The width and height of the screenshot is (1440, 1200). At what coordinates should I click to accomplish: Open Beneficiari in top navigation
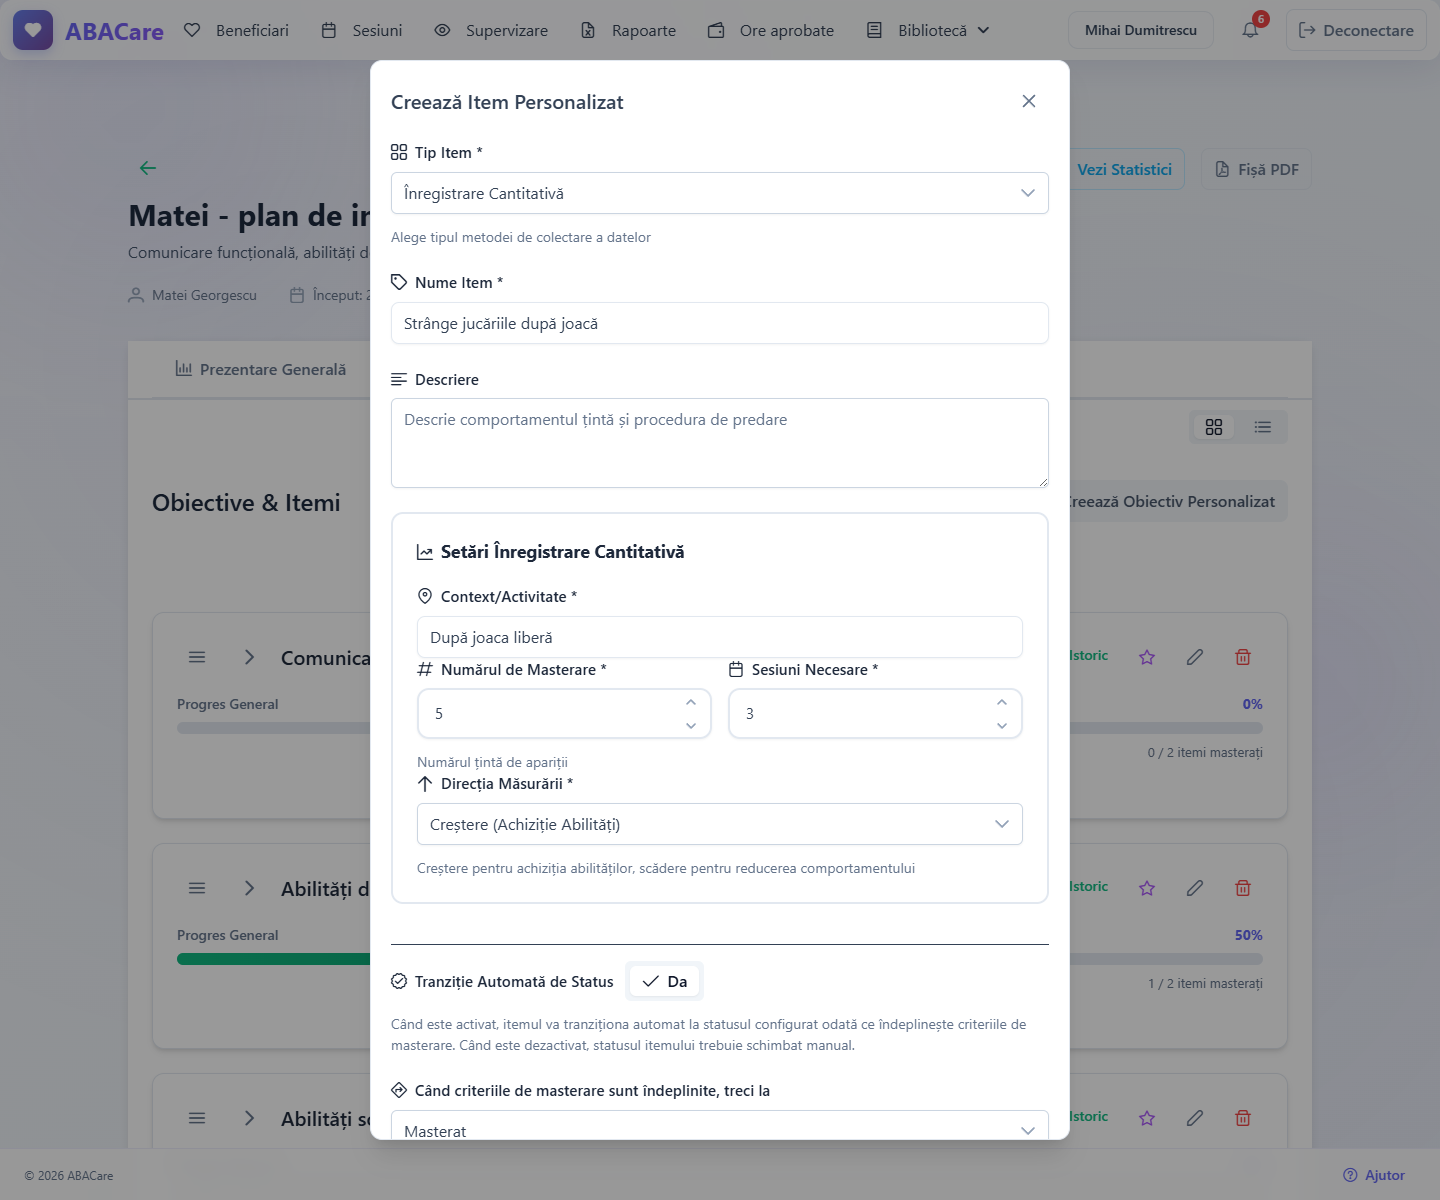click(x=237, y=30)
